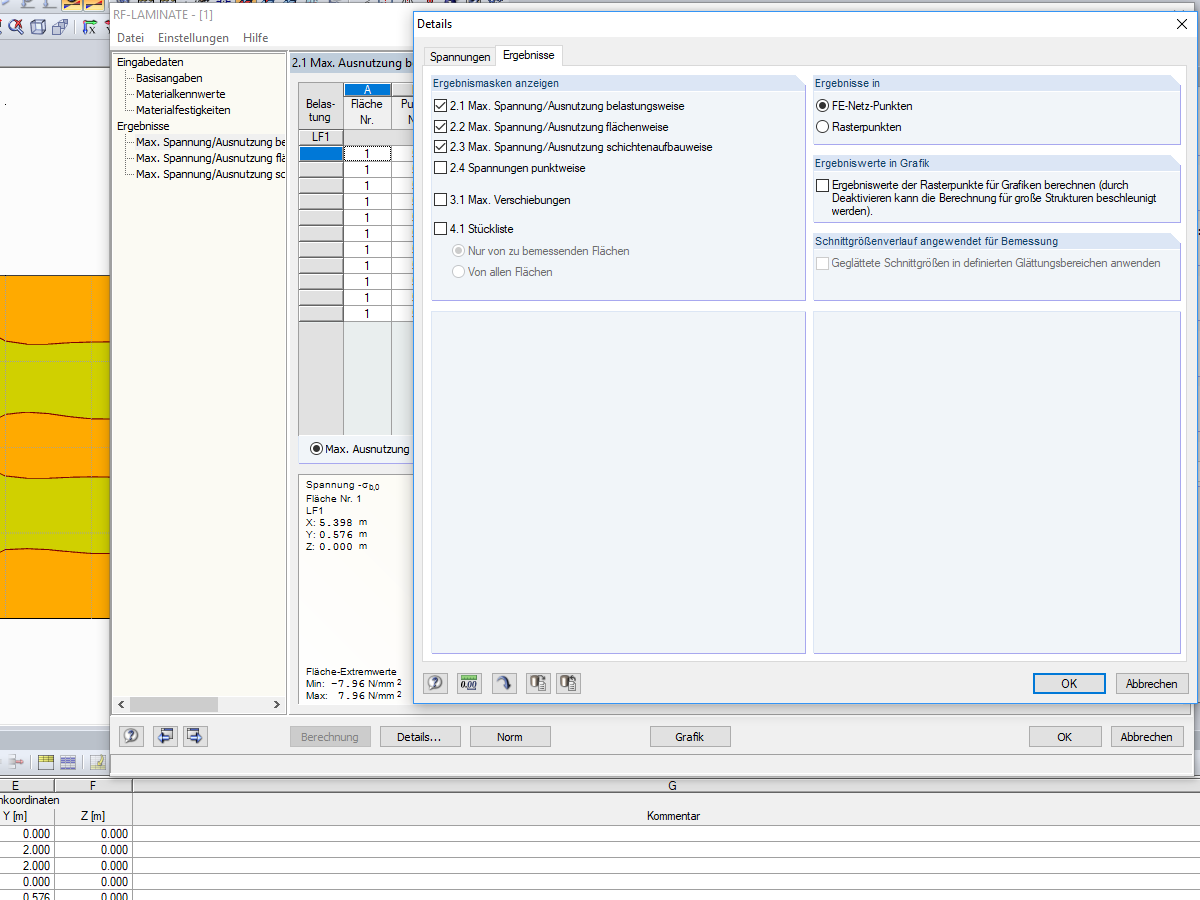The height and width of the screenshot is (900, 1200).
Task: Click OK in the RF-LAMINATE window
Action: coord(1065,737)
